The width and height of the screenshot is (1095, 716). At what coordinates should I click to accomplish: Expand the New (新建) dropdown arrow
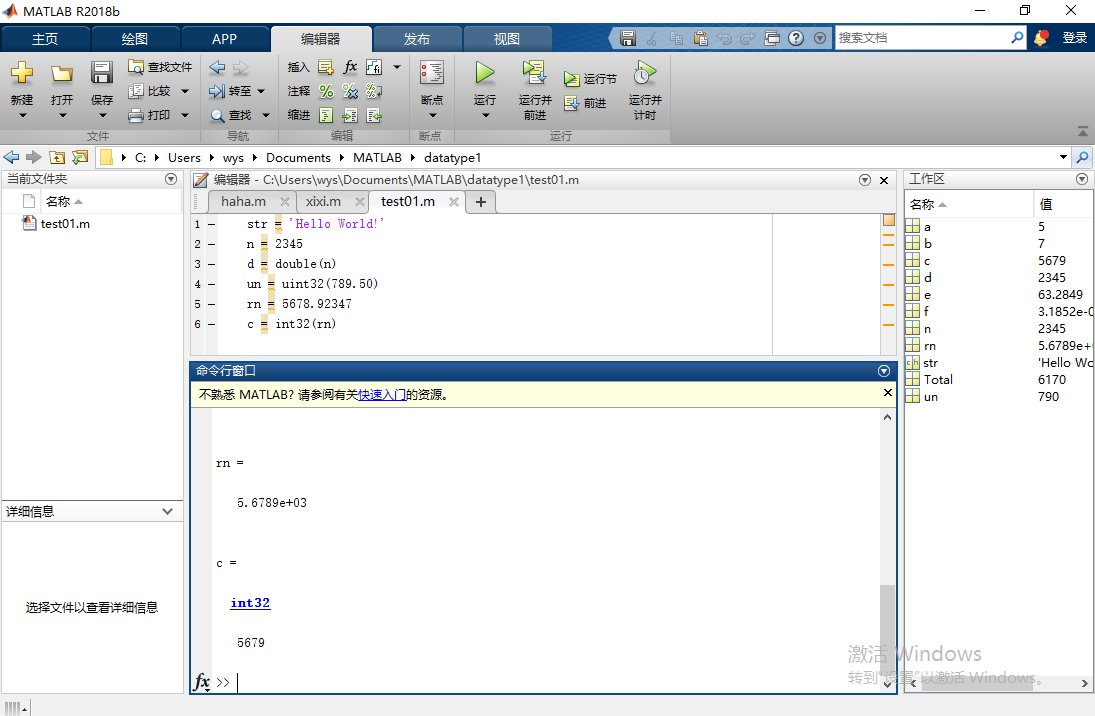point(22,115)
